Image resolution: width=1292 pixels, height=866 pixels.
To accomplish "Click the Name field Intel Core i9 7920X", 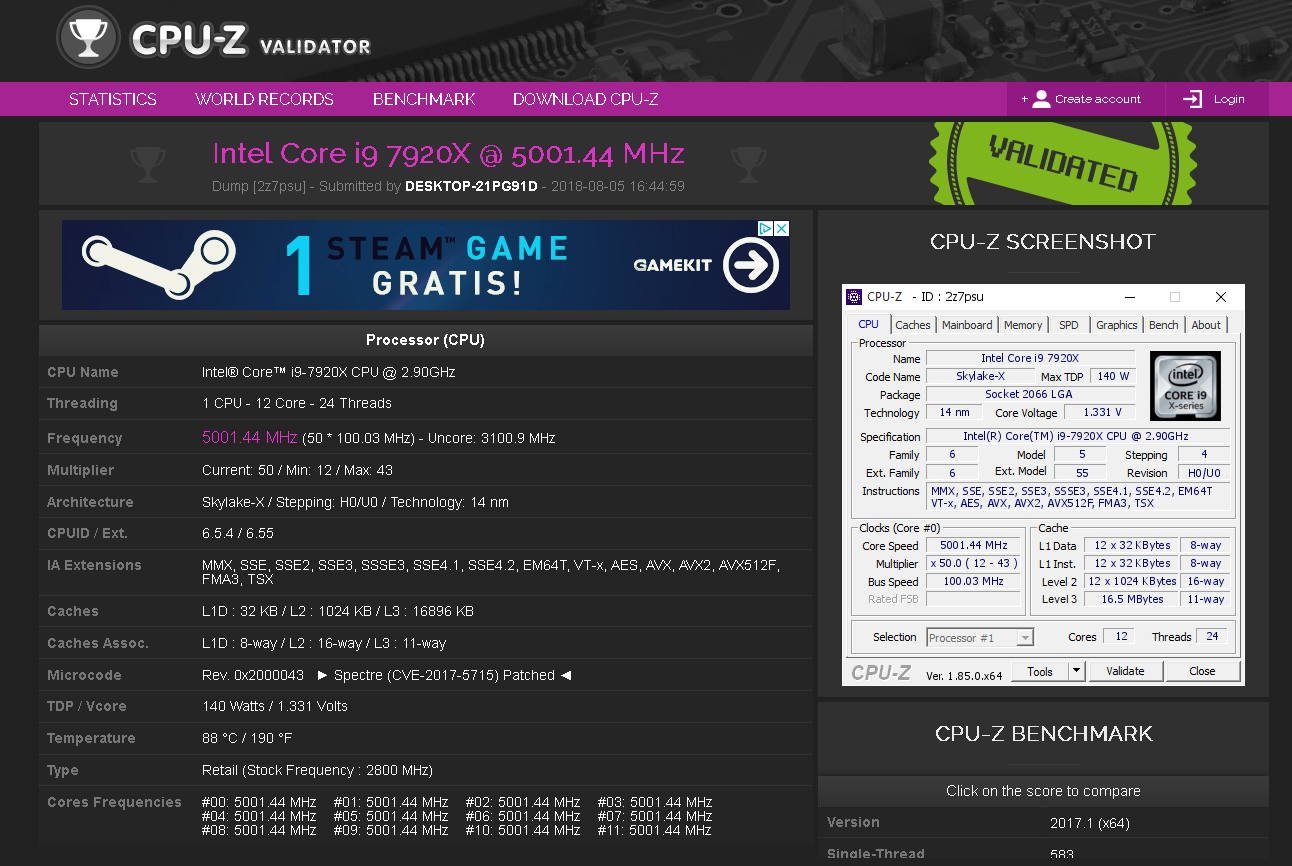I will click(1030, 358).
